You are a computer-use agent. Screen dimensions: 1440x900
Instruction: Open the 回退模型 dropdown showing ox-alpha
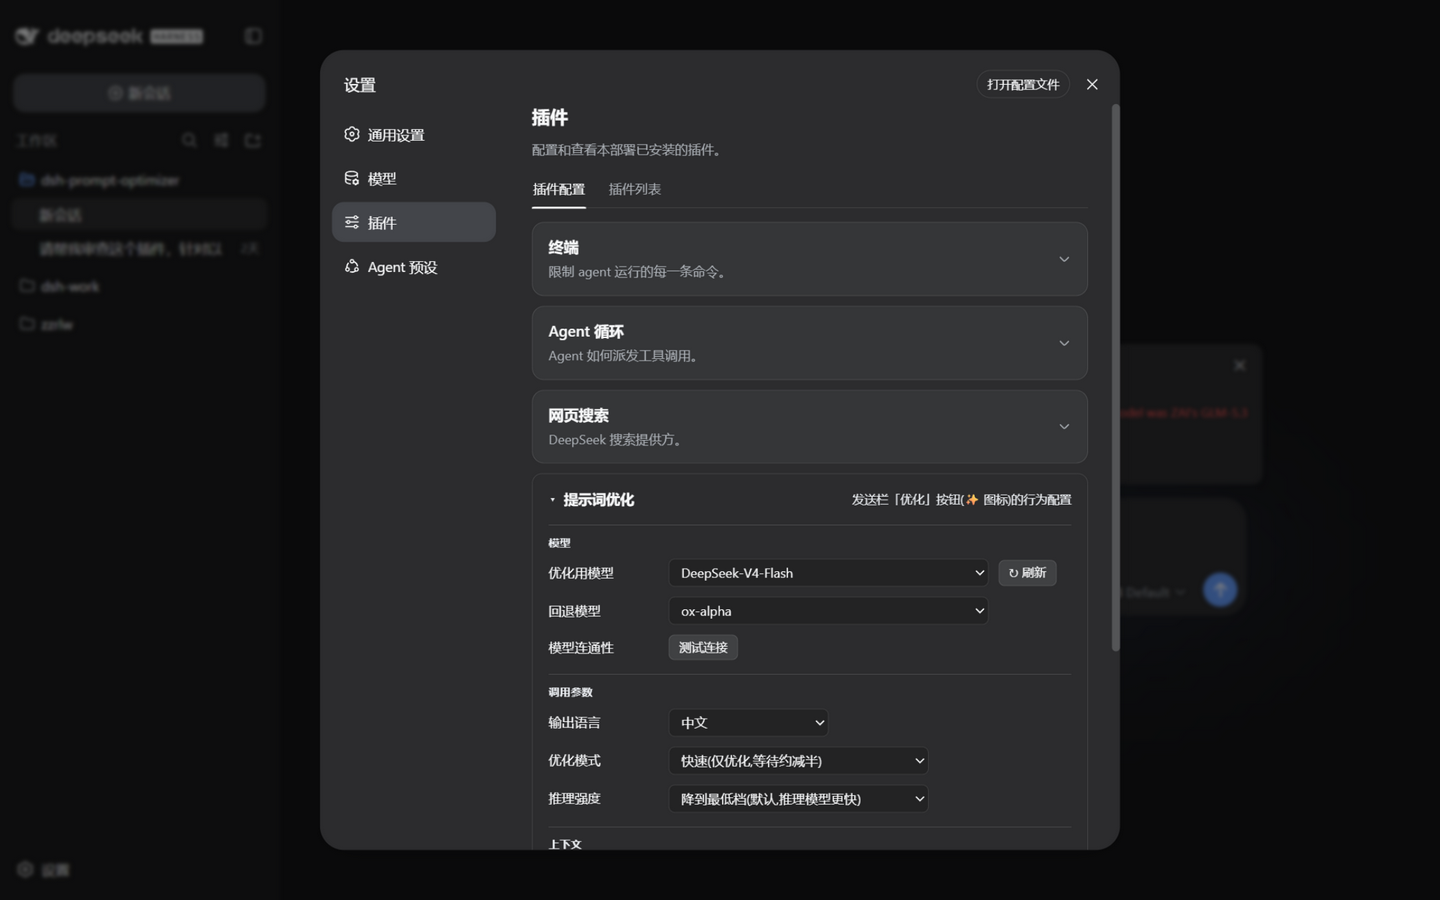(x=828, y=611)
